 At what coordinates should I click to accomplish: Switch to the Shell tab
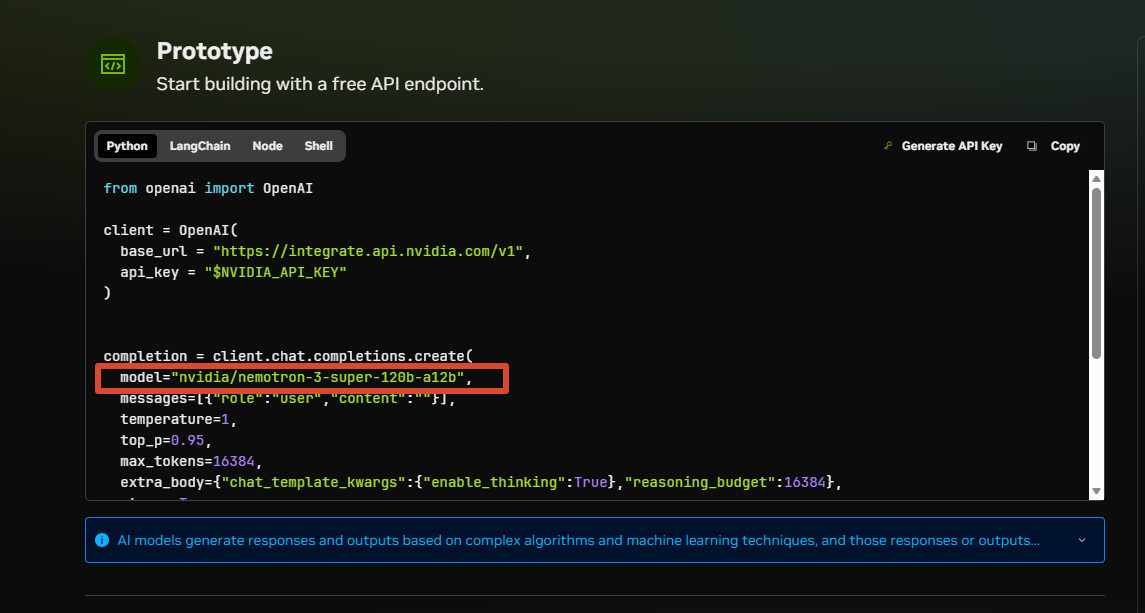318,146
